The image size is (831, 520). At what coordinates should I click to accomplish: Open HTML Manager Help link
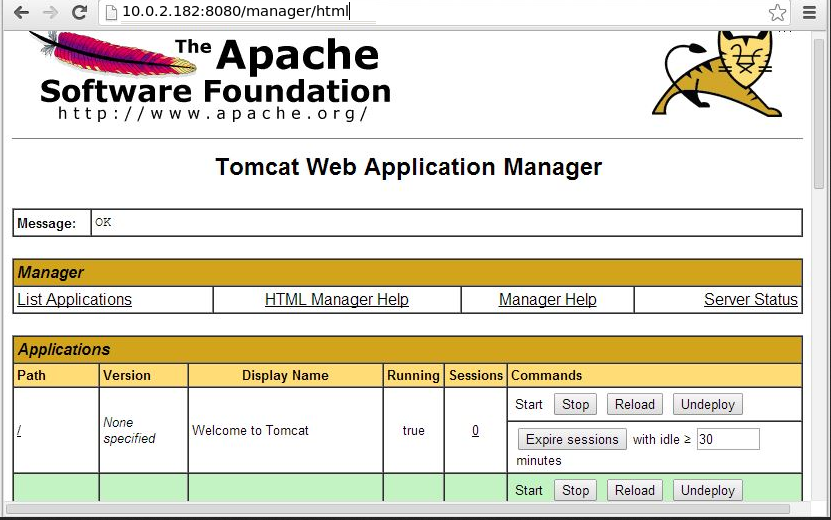[x=337, y=299]
